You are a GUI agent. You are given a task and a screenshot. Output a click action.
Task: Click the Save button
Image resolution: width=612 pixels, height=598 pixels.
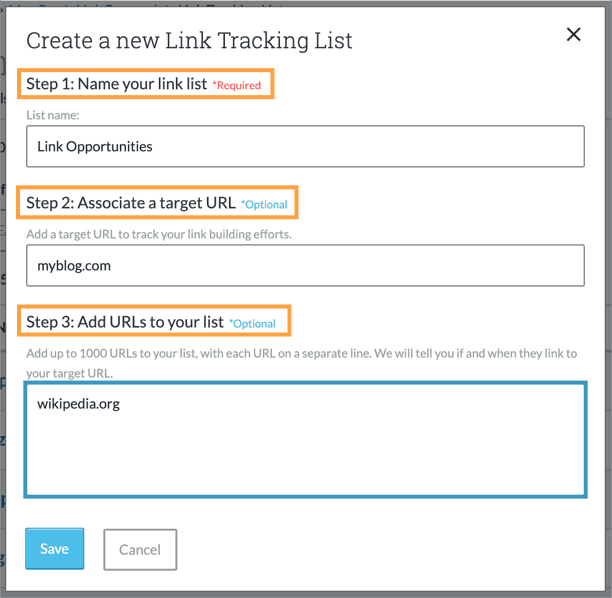54,549
